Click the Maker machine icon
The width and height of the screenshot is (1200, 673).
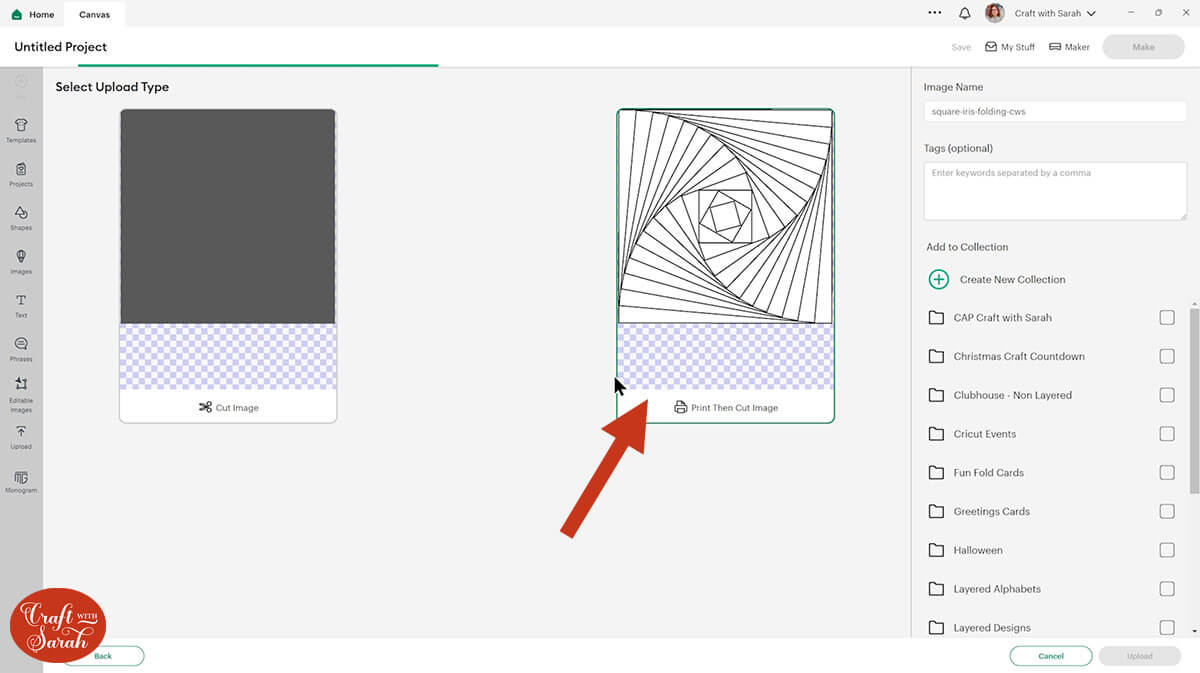click(x=1054, y=47)
